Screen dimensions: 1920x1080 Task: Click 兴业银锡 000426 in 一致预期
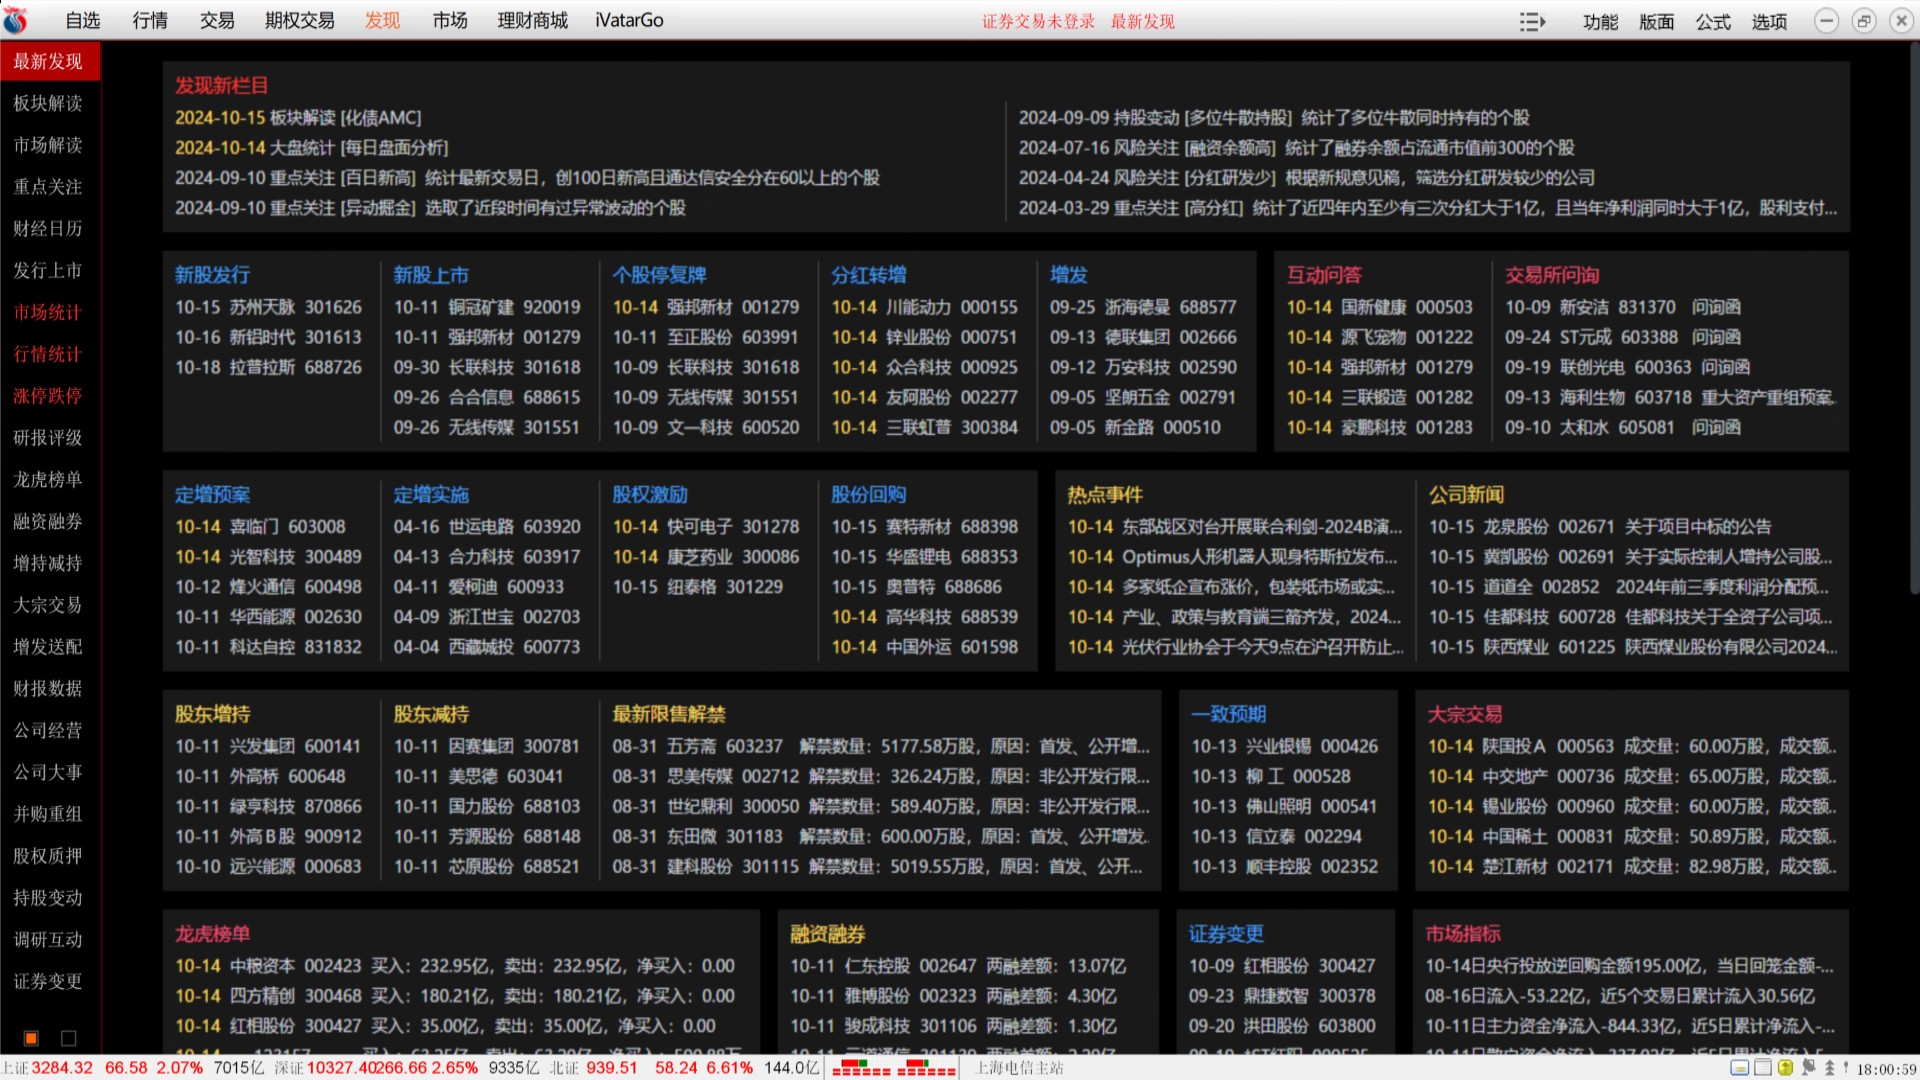tap(1285, 747)
